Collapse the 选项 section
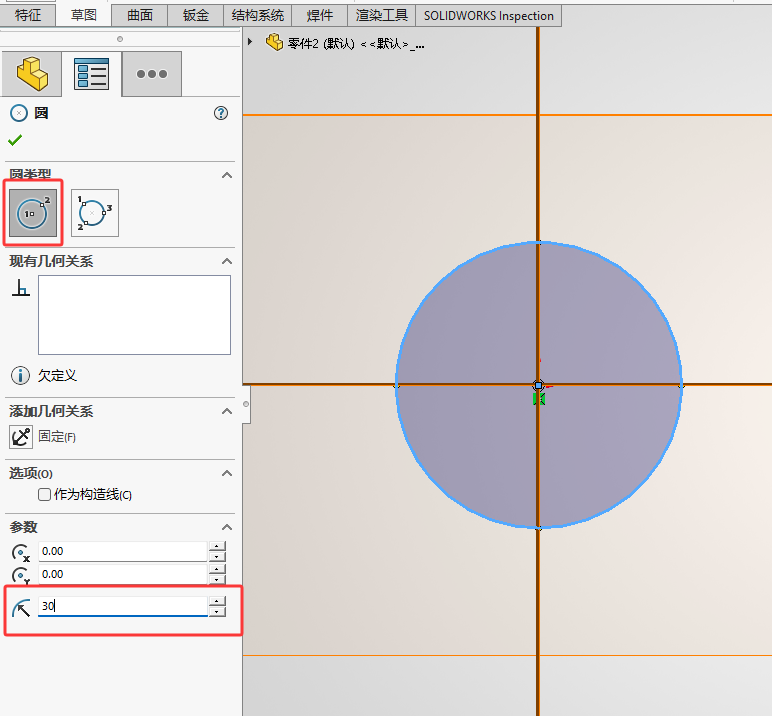The image size is (772, 716). tap(227, 473)
